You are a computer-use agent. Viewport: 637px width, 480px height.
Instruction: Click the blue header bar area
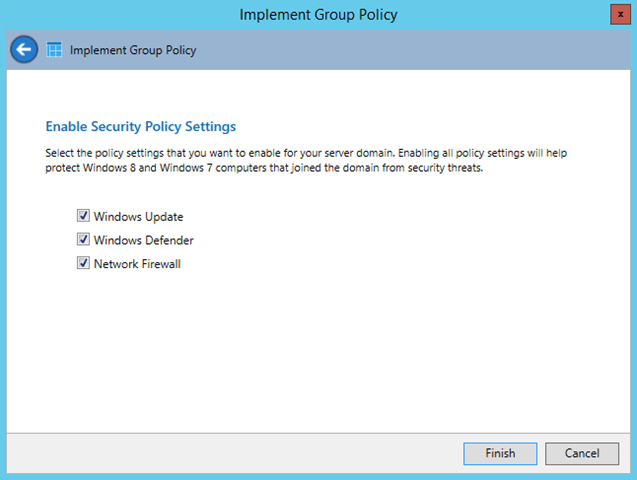(406, 50)
